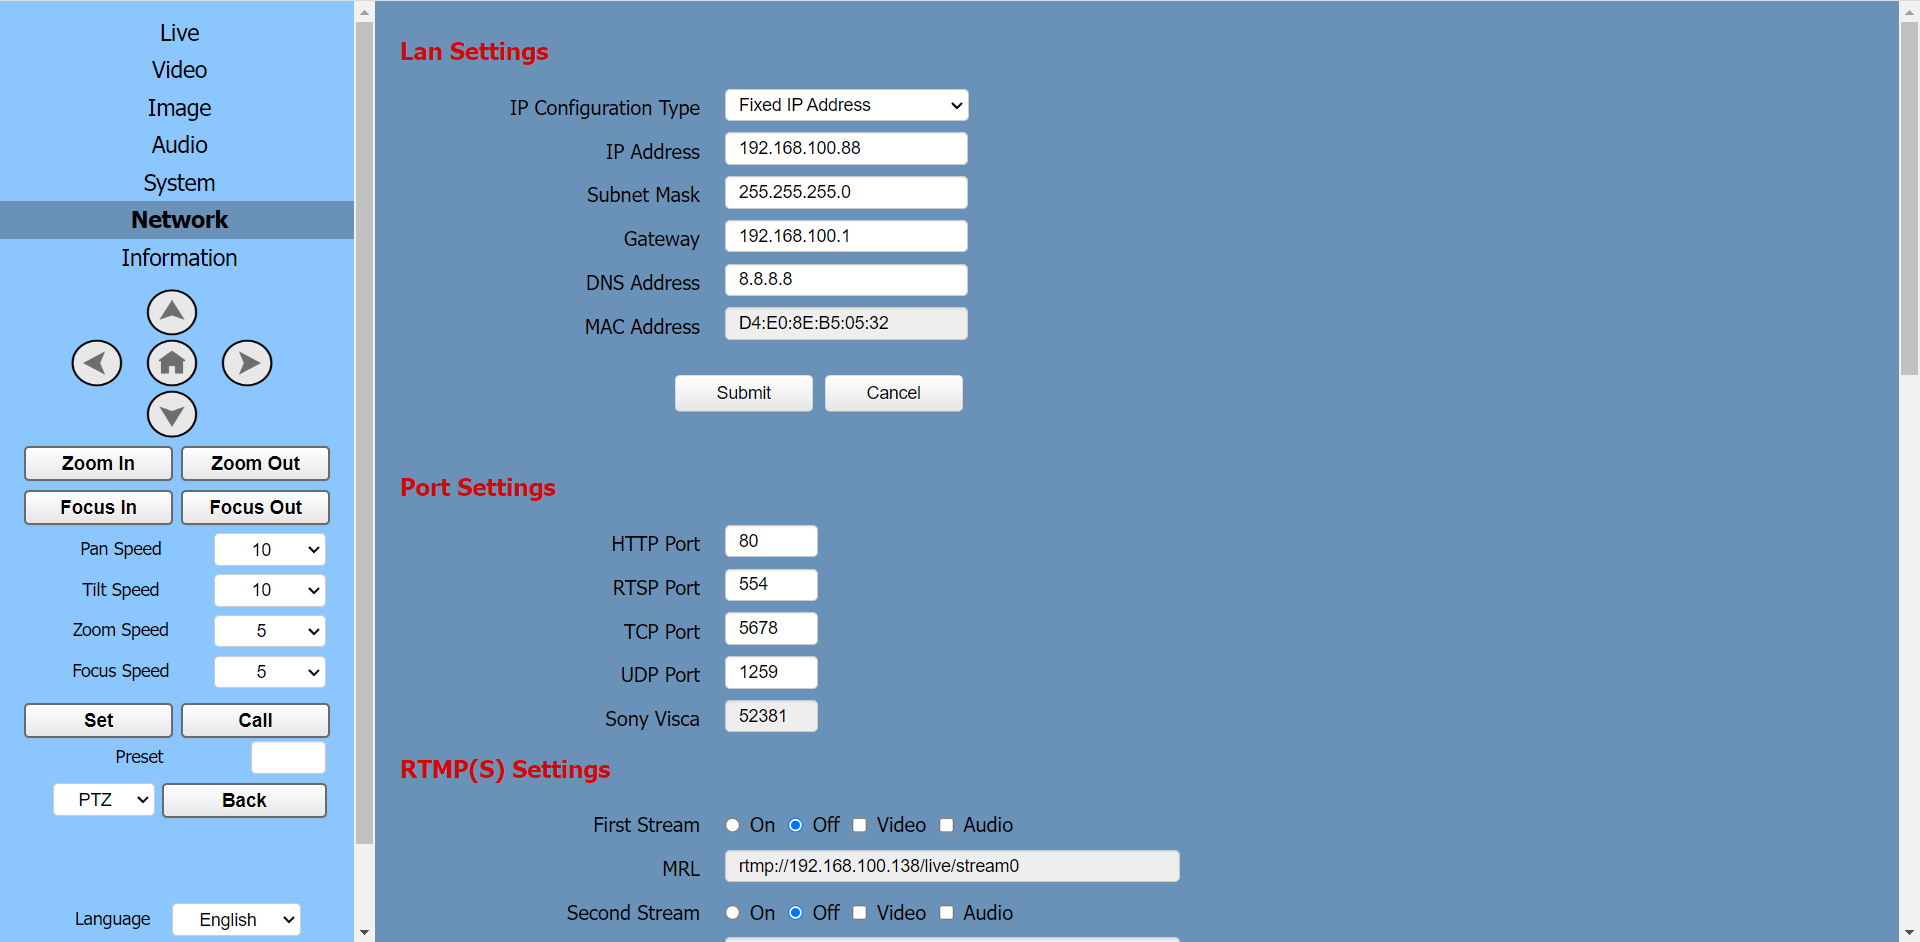Submit the LAN settings
The height and width of the screenshot is (942, 1920).
744,393
